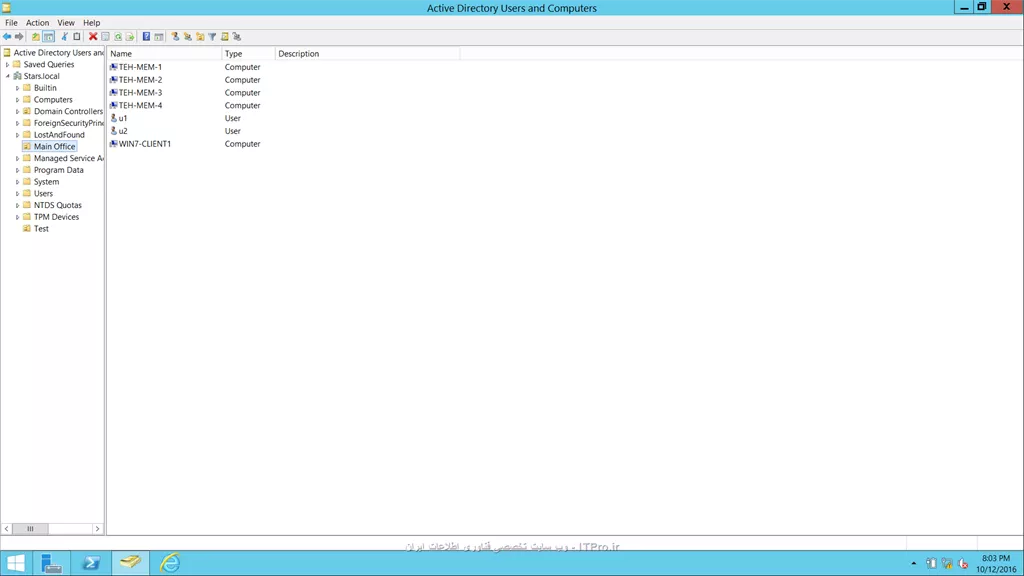
Task: Select computer TEH-MEM-4 in the list
Action: pos(140,105)
